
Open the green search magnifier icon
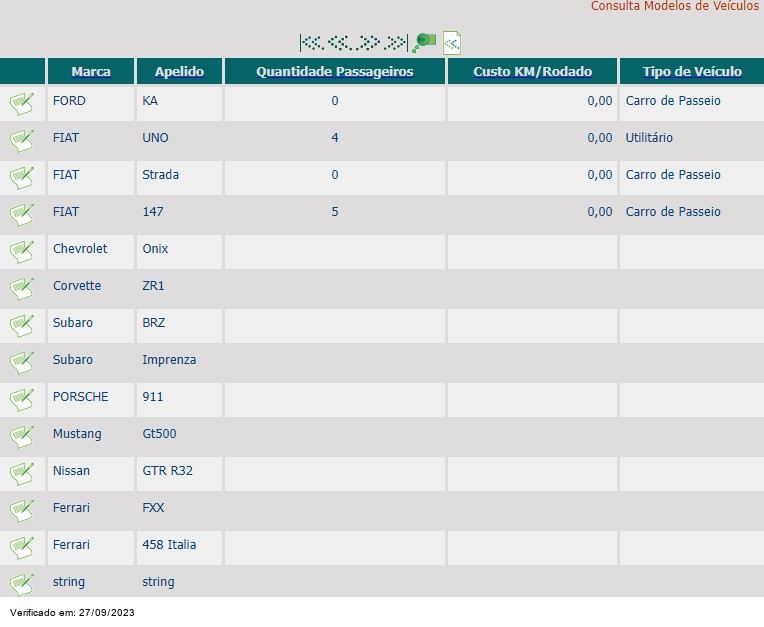(x=424, y=43)
